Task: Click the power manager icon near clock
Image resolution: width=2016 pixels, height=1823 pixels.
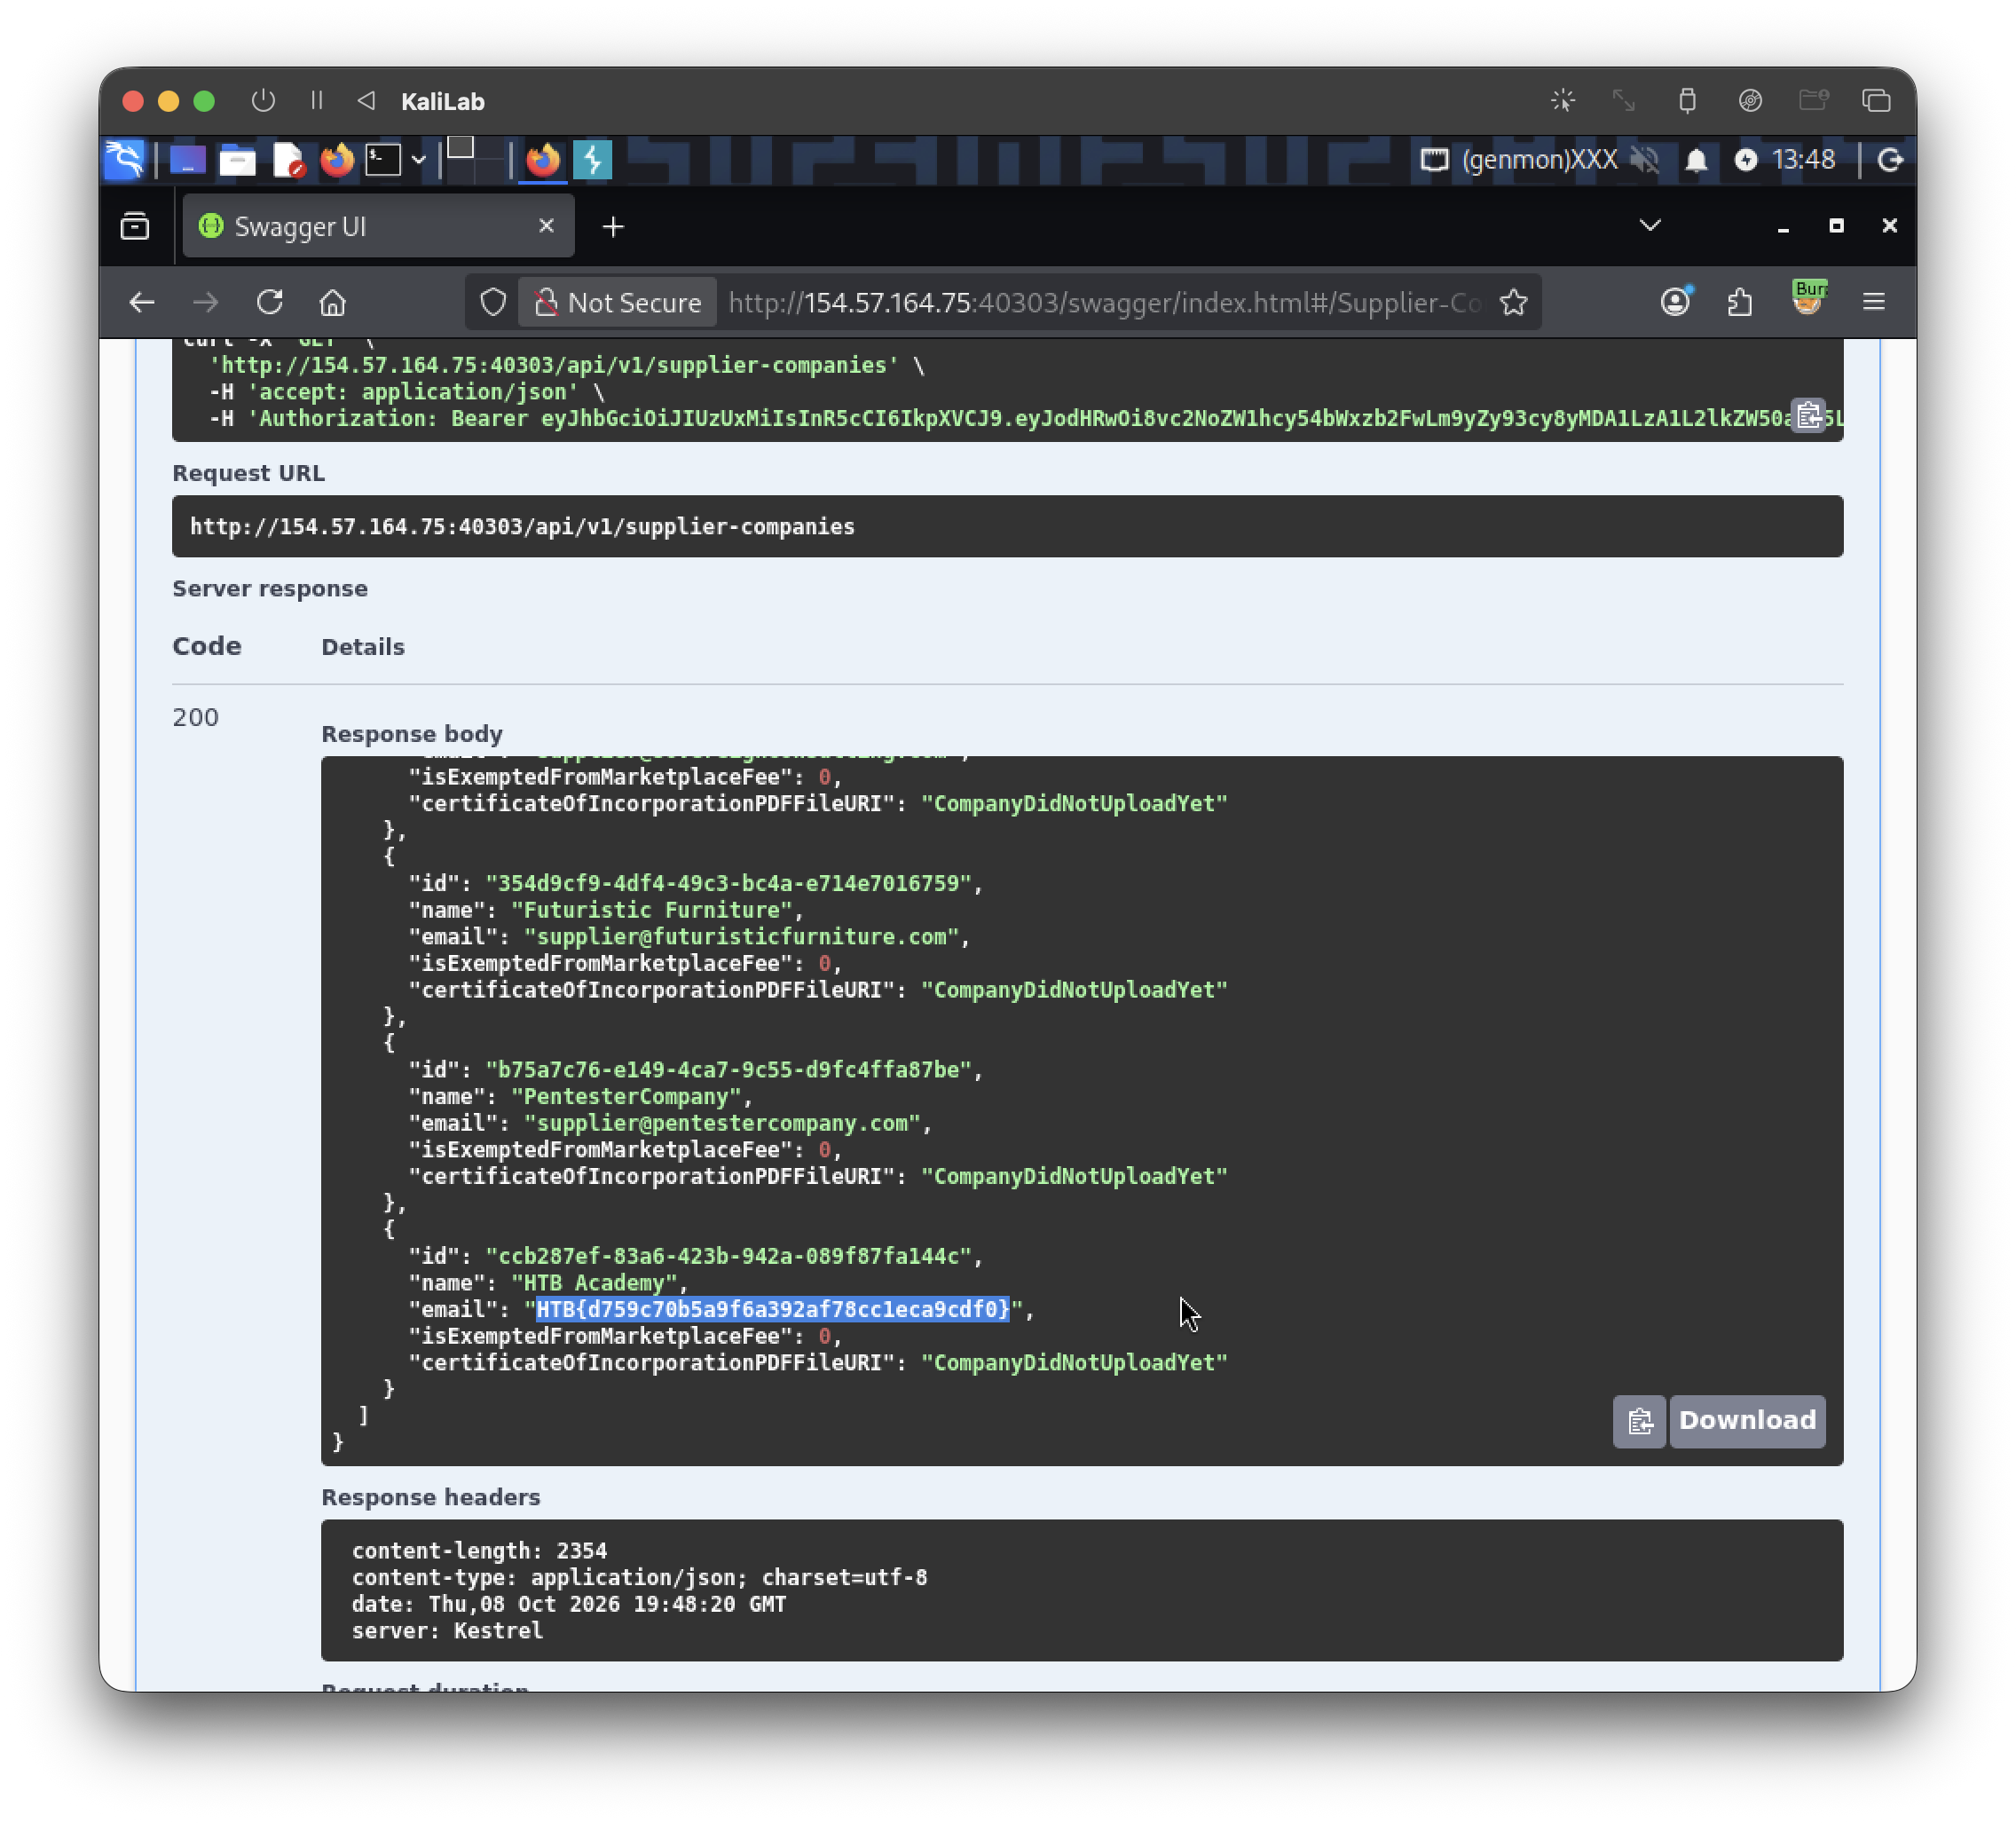Action: pos(1746,160)
